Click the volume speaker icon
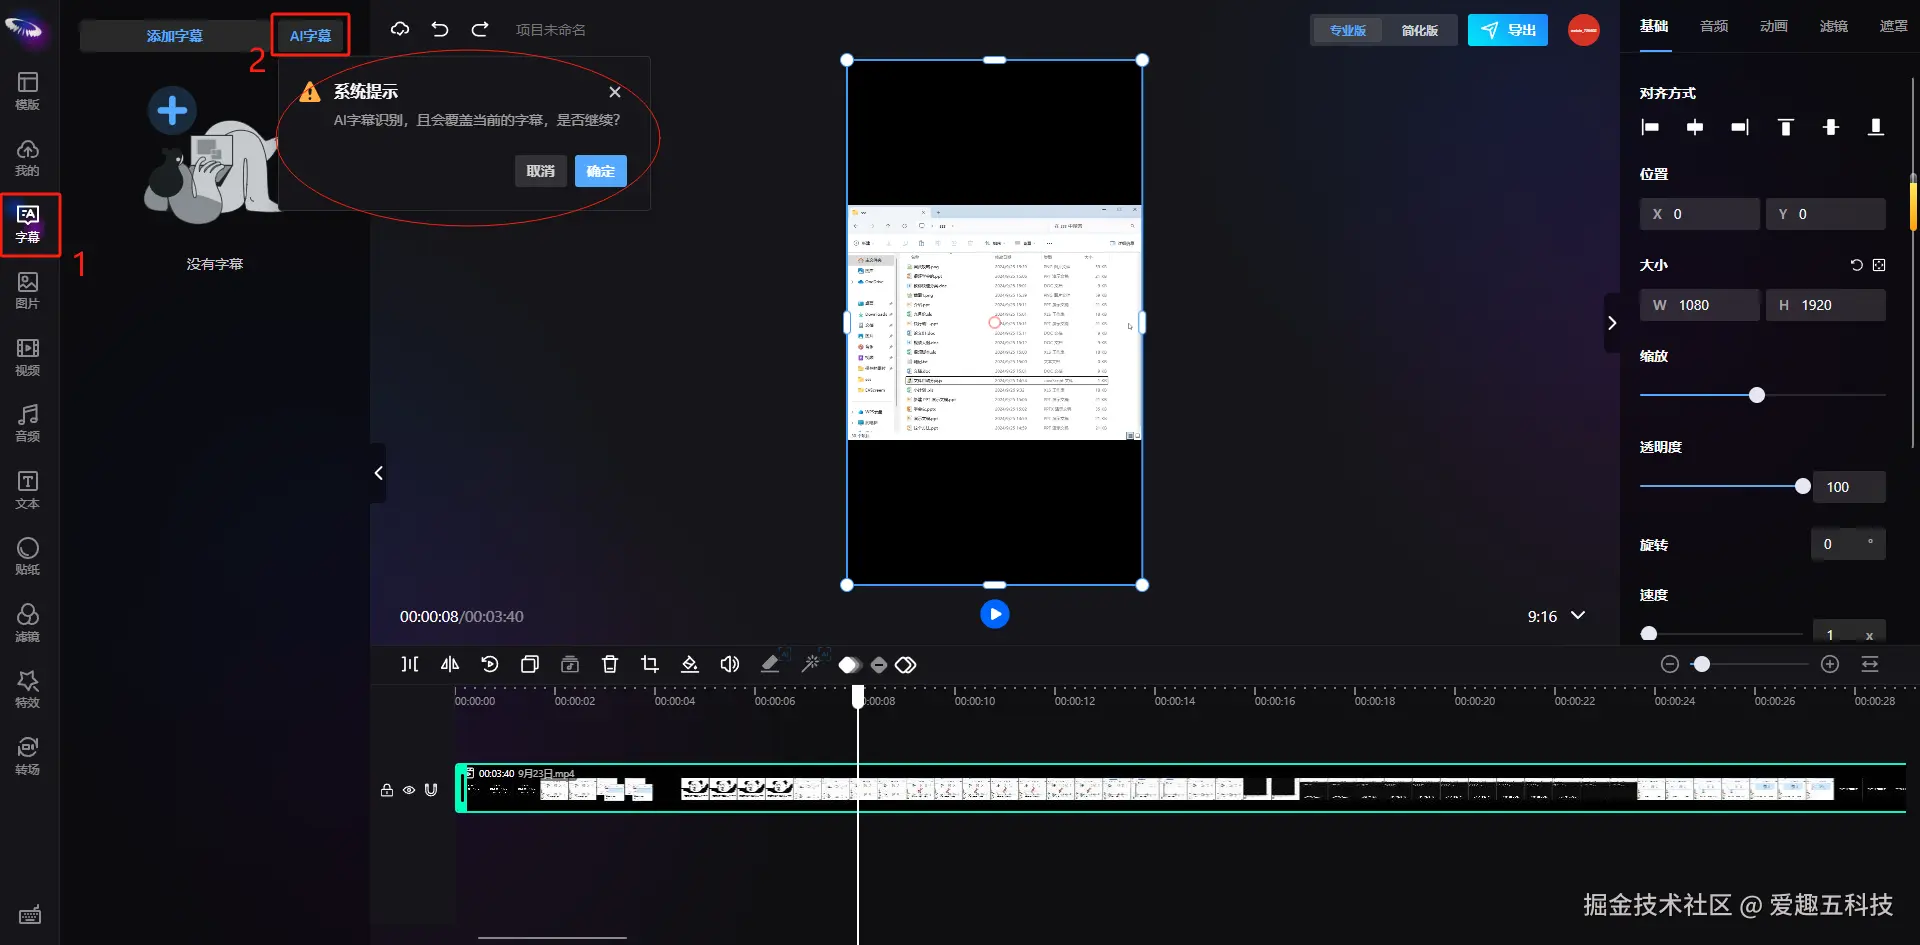This screenshot has width=1920, height=945. 730,664
